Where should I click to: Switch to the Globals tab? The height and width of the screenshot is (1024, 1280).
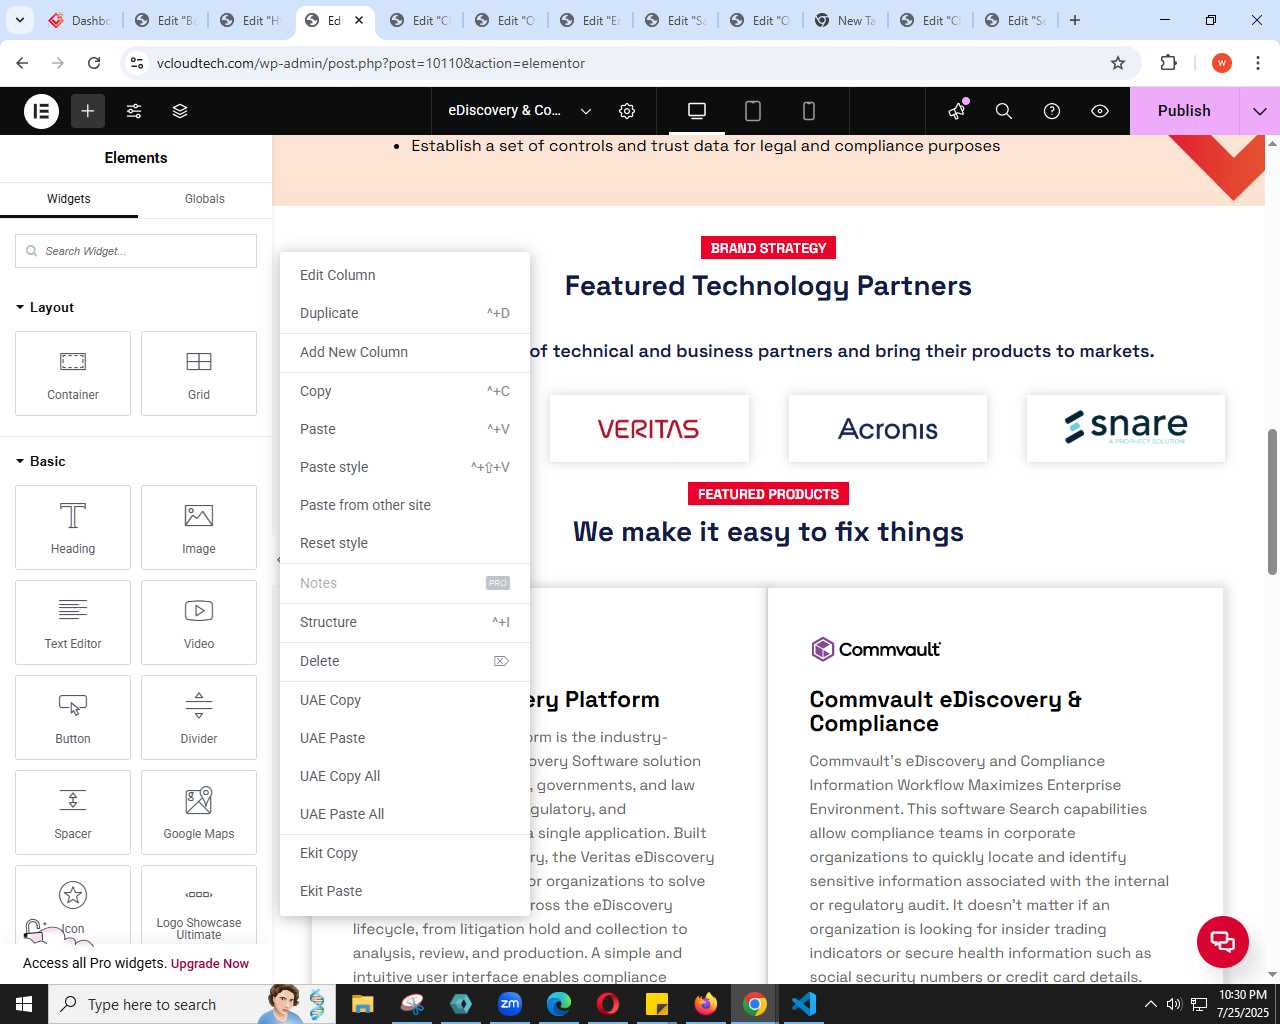(205, 199)
